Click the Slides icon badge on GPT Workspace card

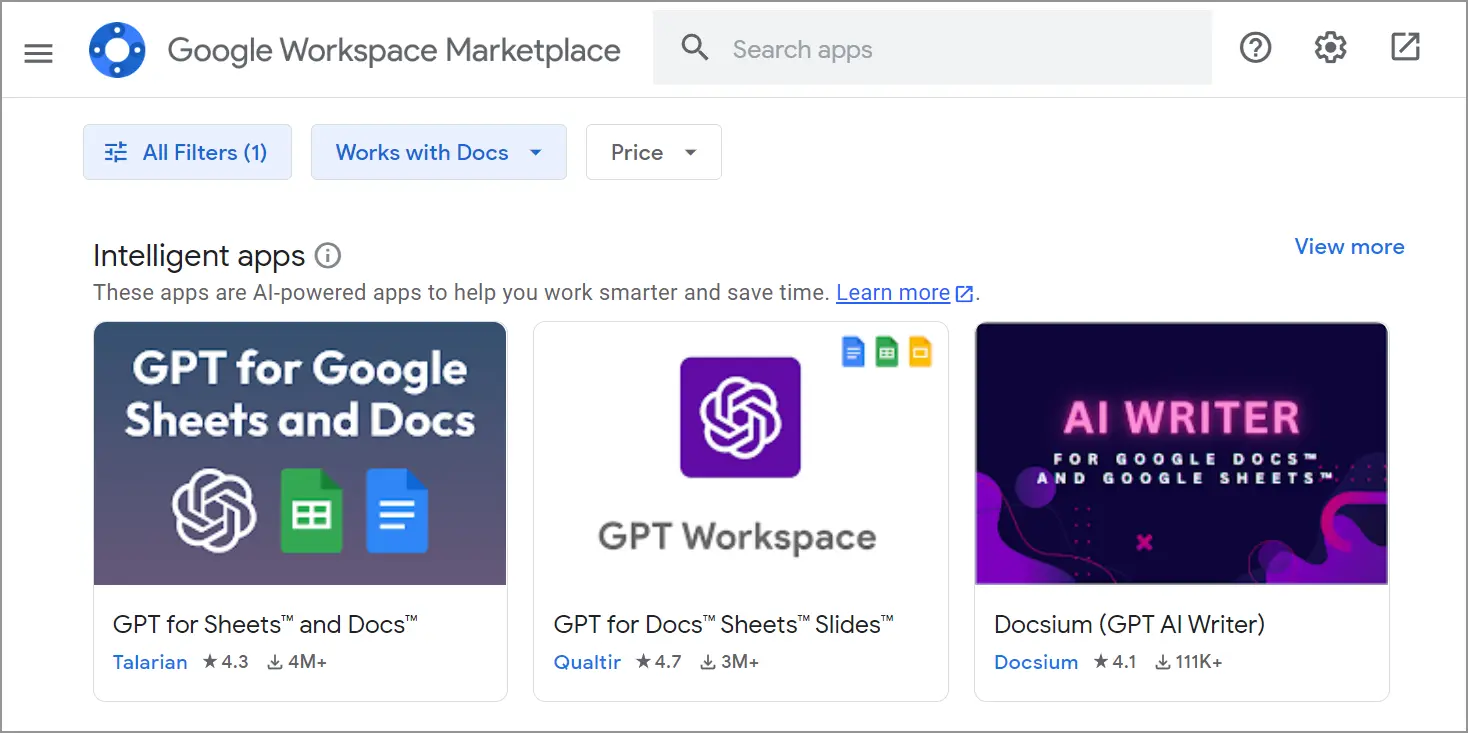[x=920, y=352]
